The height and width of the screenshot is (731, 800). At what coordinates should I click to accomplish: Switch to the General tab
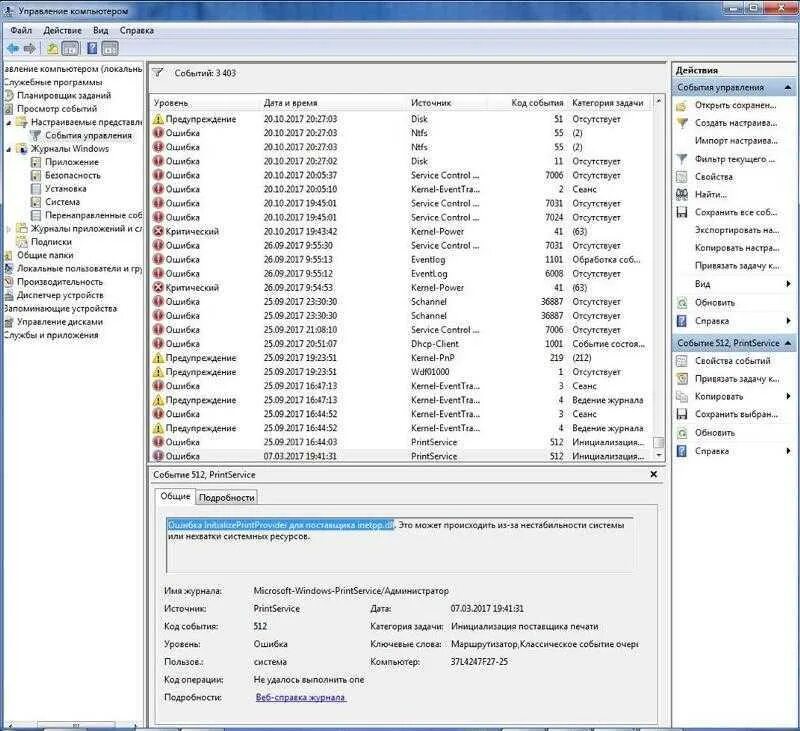[175, 496]
